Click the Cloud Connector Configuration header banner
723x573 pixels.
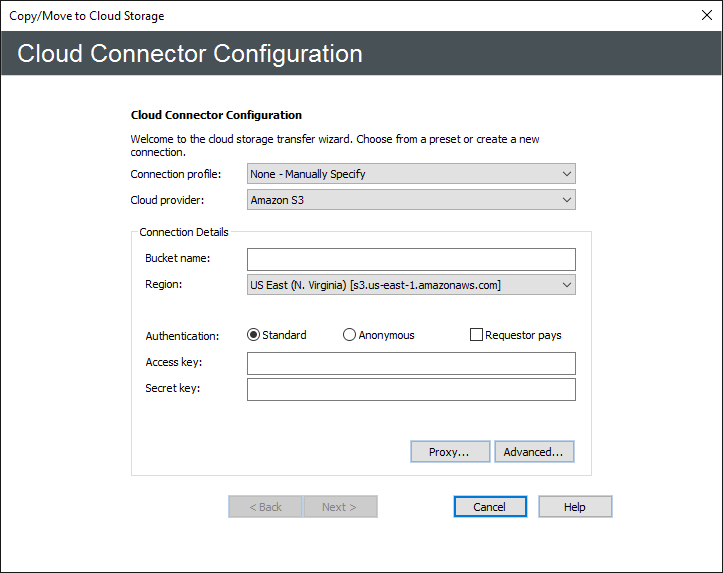(190, 53)
